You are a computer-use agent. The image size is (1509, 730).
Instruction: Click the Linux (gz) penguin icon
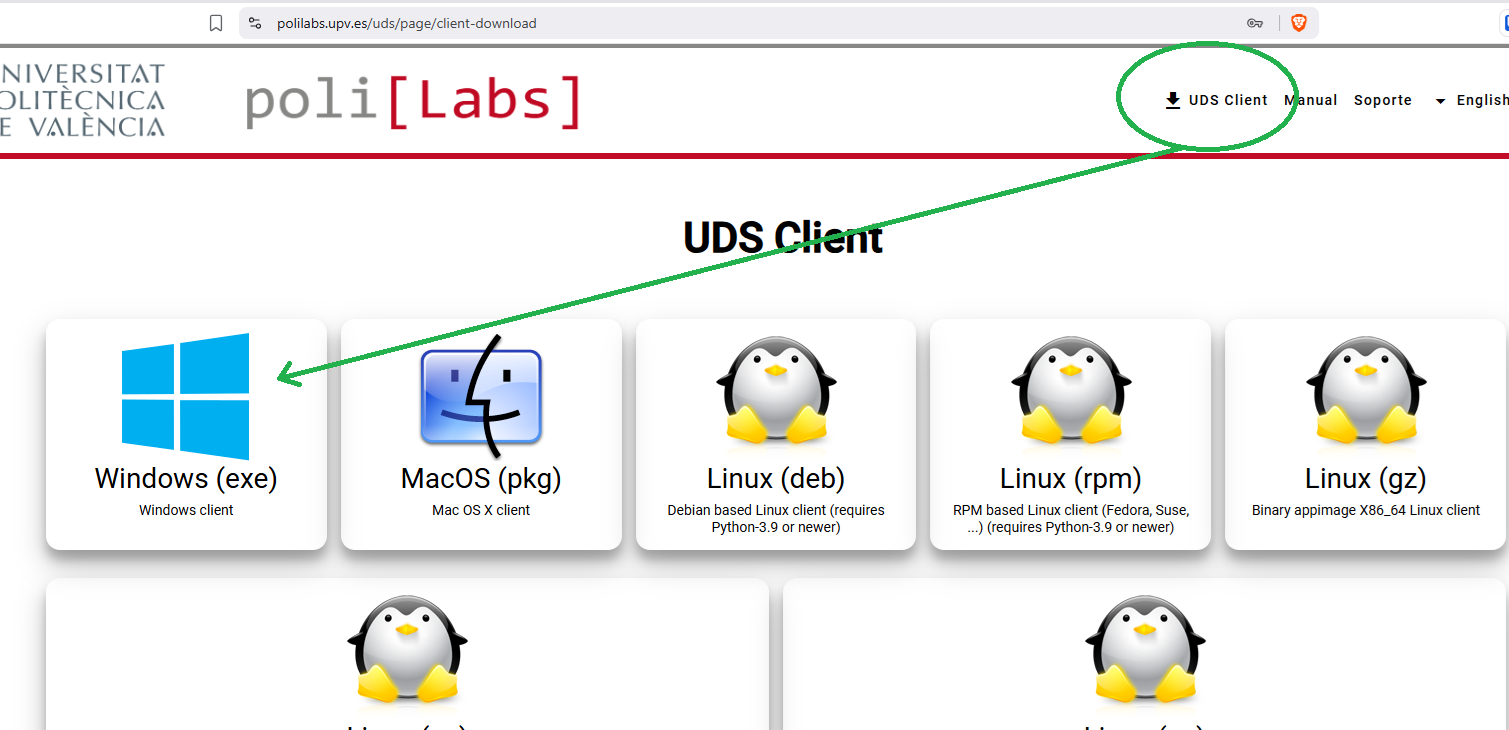click(x=1366, y=391)
